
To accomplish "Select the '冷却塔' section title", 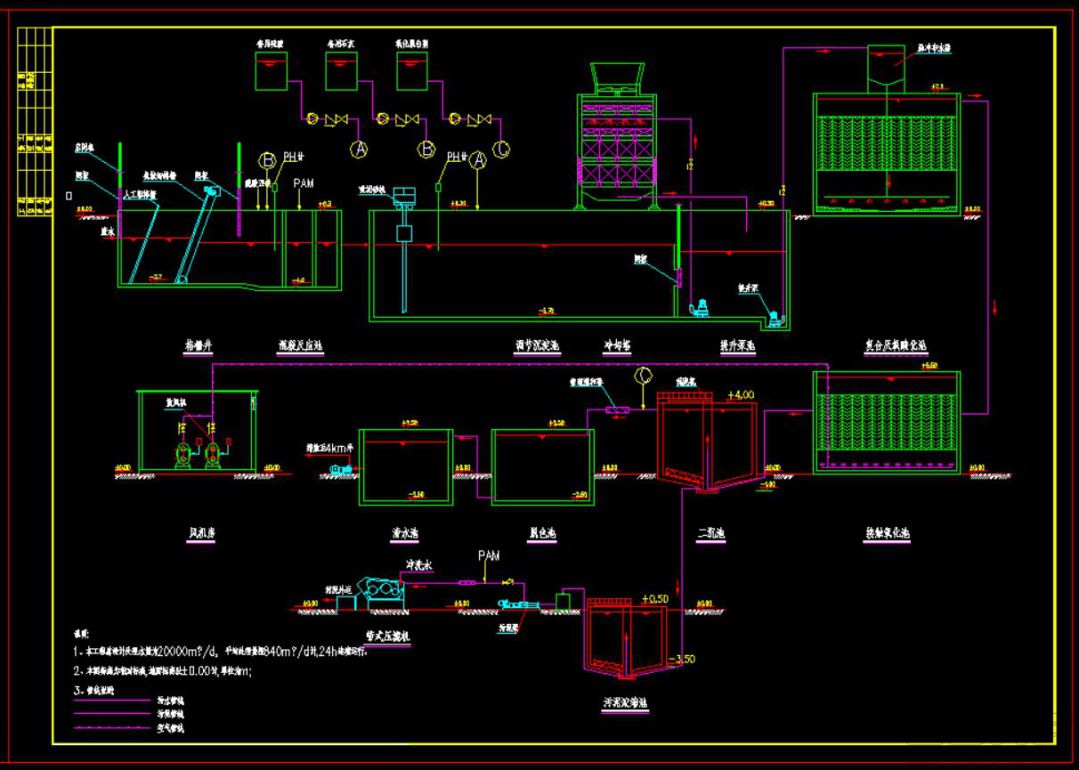I will coord(617,347).
